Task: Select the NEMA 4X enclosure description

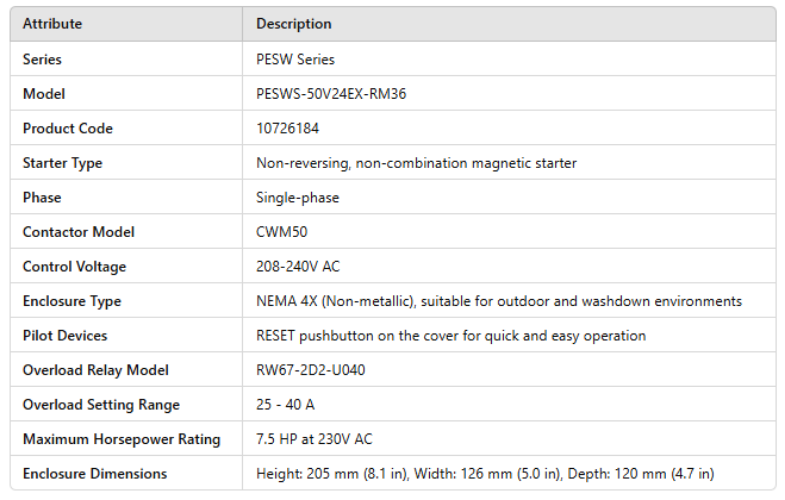Action: click(x=498, y=301)
